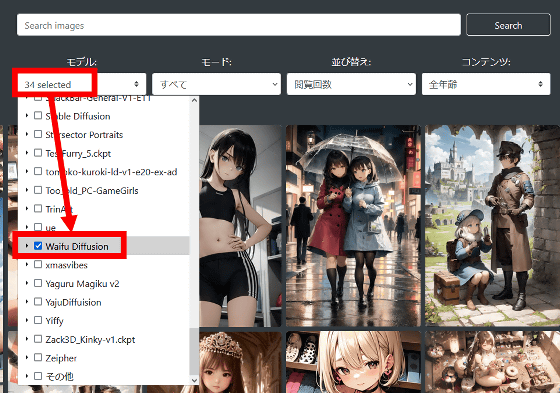Click the Search button
Viewport: 560px width, 393px height.
[x=508, y=25]
